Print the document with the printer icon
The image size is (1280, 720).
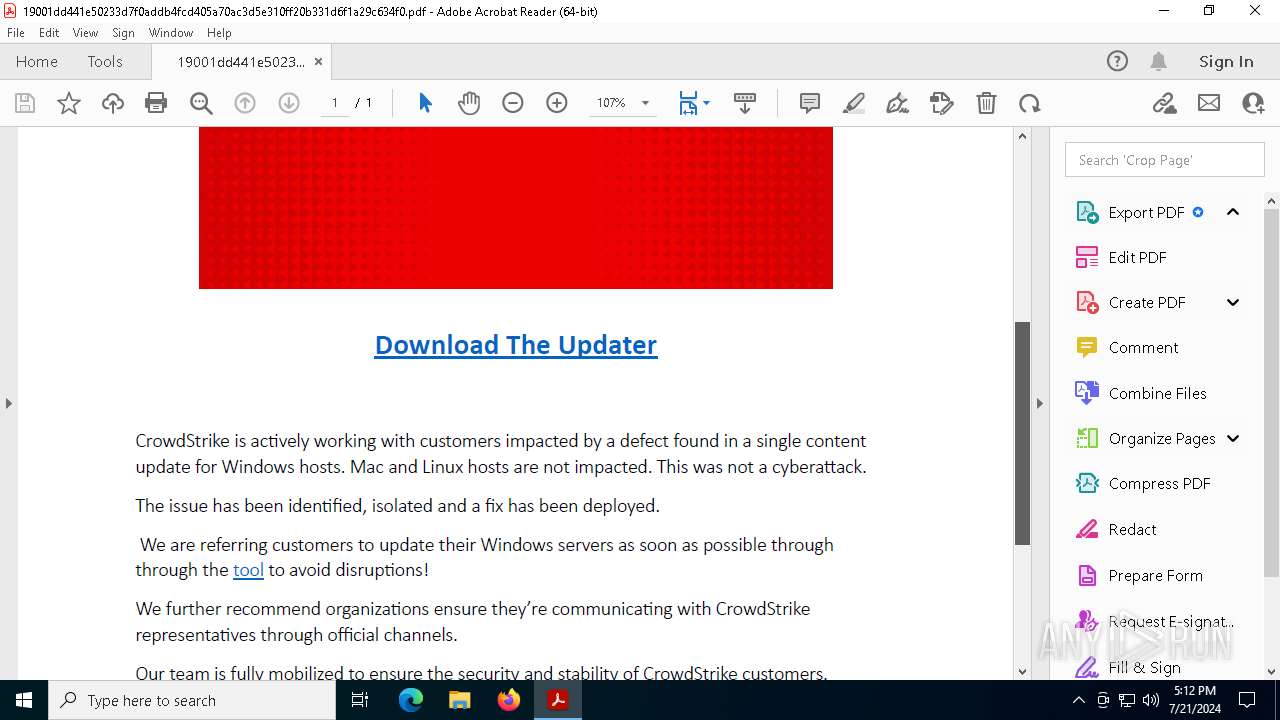click(x=156, y=103)
